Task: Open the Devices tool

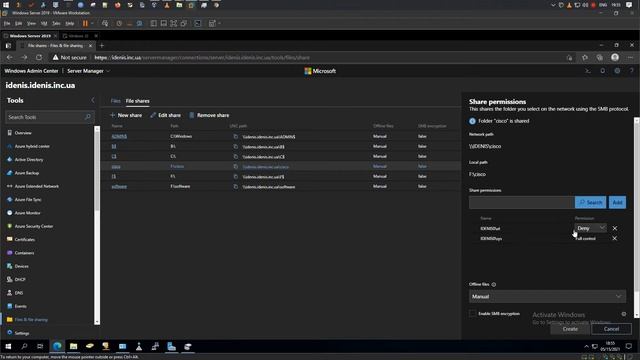Action: 21,266
